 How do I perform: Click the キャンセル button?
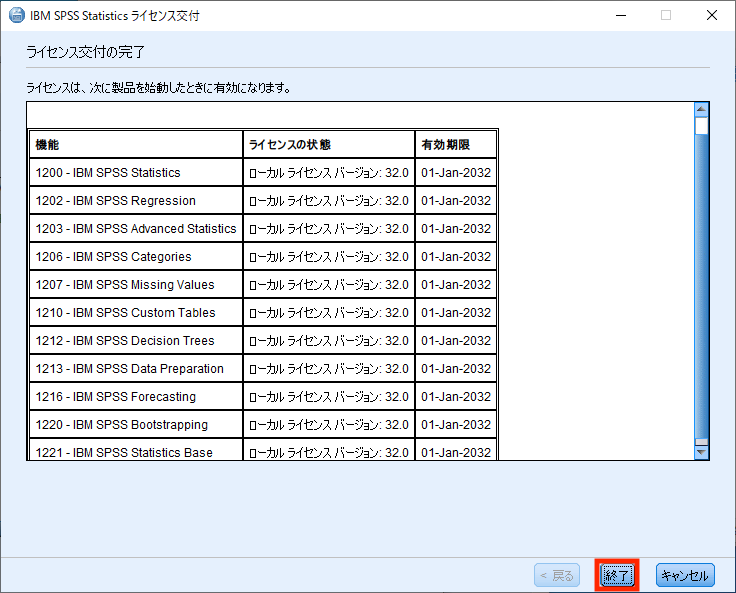(x=685, y=575)
